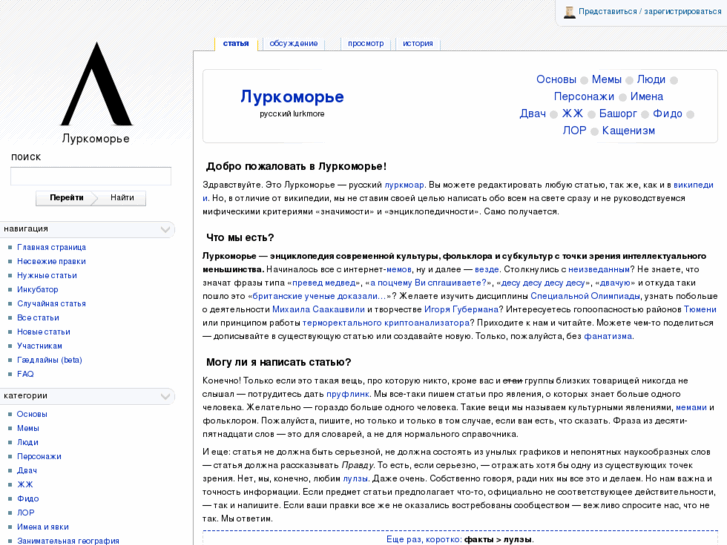The width and height of the screenshot is (727, 545).
Task: Open Мемы category in sidebar
Action: pos(28,428)
